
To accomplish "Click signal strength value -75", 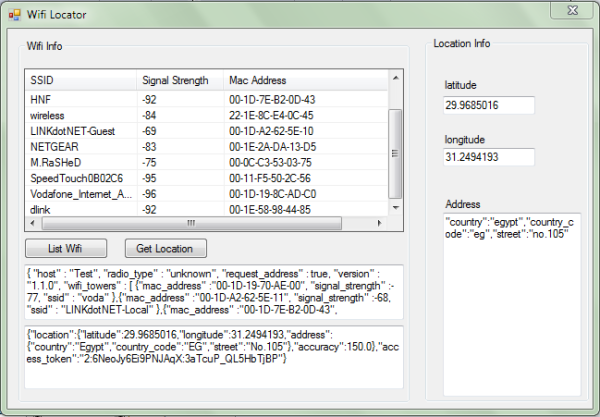I will click(x=149, y=163).
